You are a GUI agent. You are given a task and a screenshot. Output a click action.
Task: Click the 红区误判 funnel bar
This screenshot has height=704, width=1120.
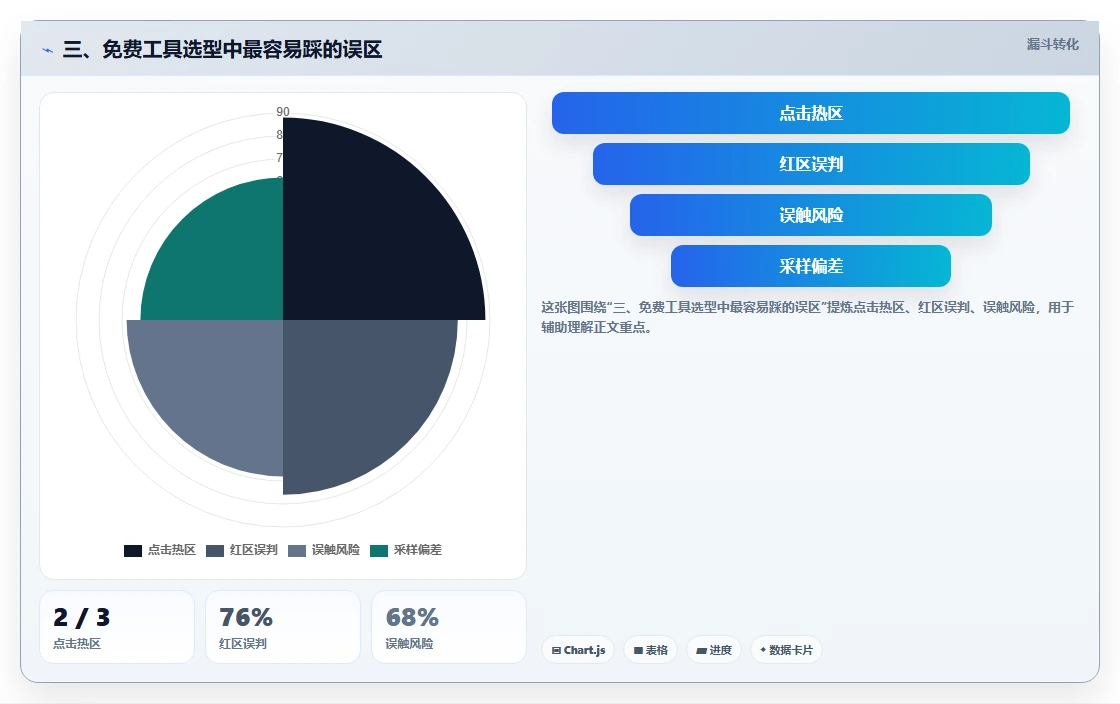coord(811,164)
